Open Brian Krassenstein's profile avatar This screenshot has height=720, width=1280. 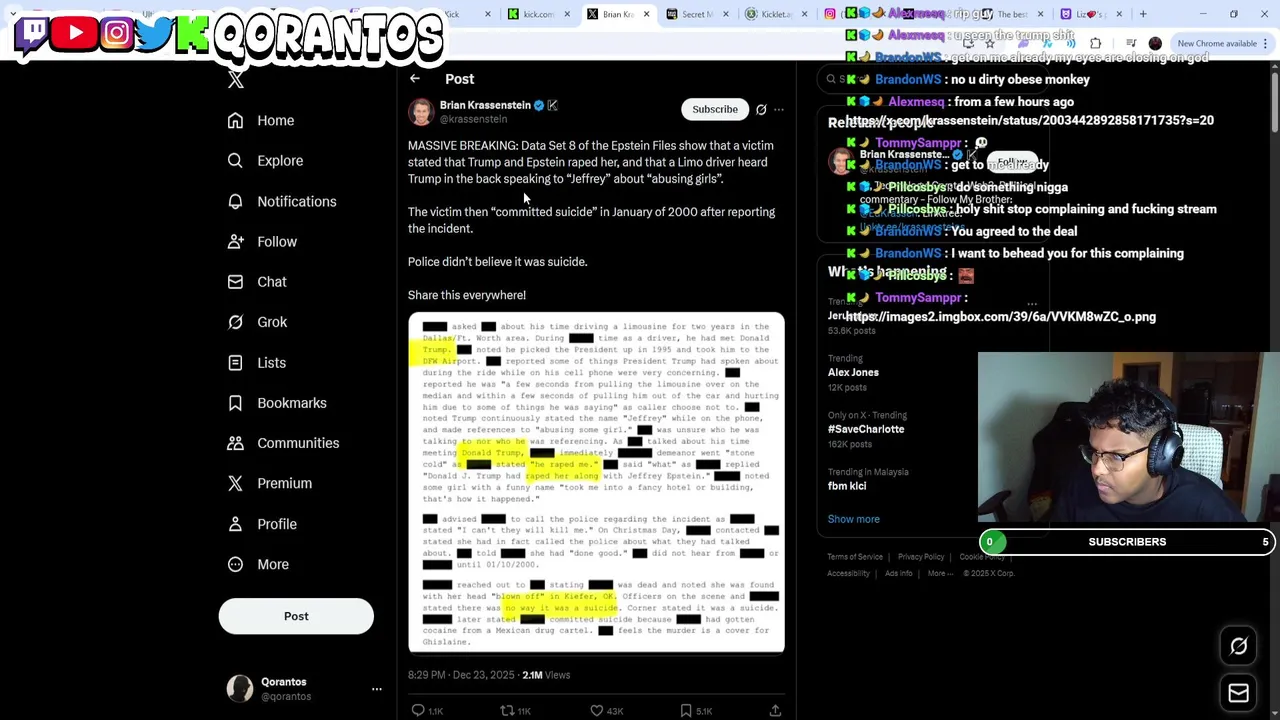tap(421, 111)
